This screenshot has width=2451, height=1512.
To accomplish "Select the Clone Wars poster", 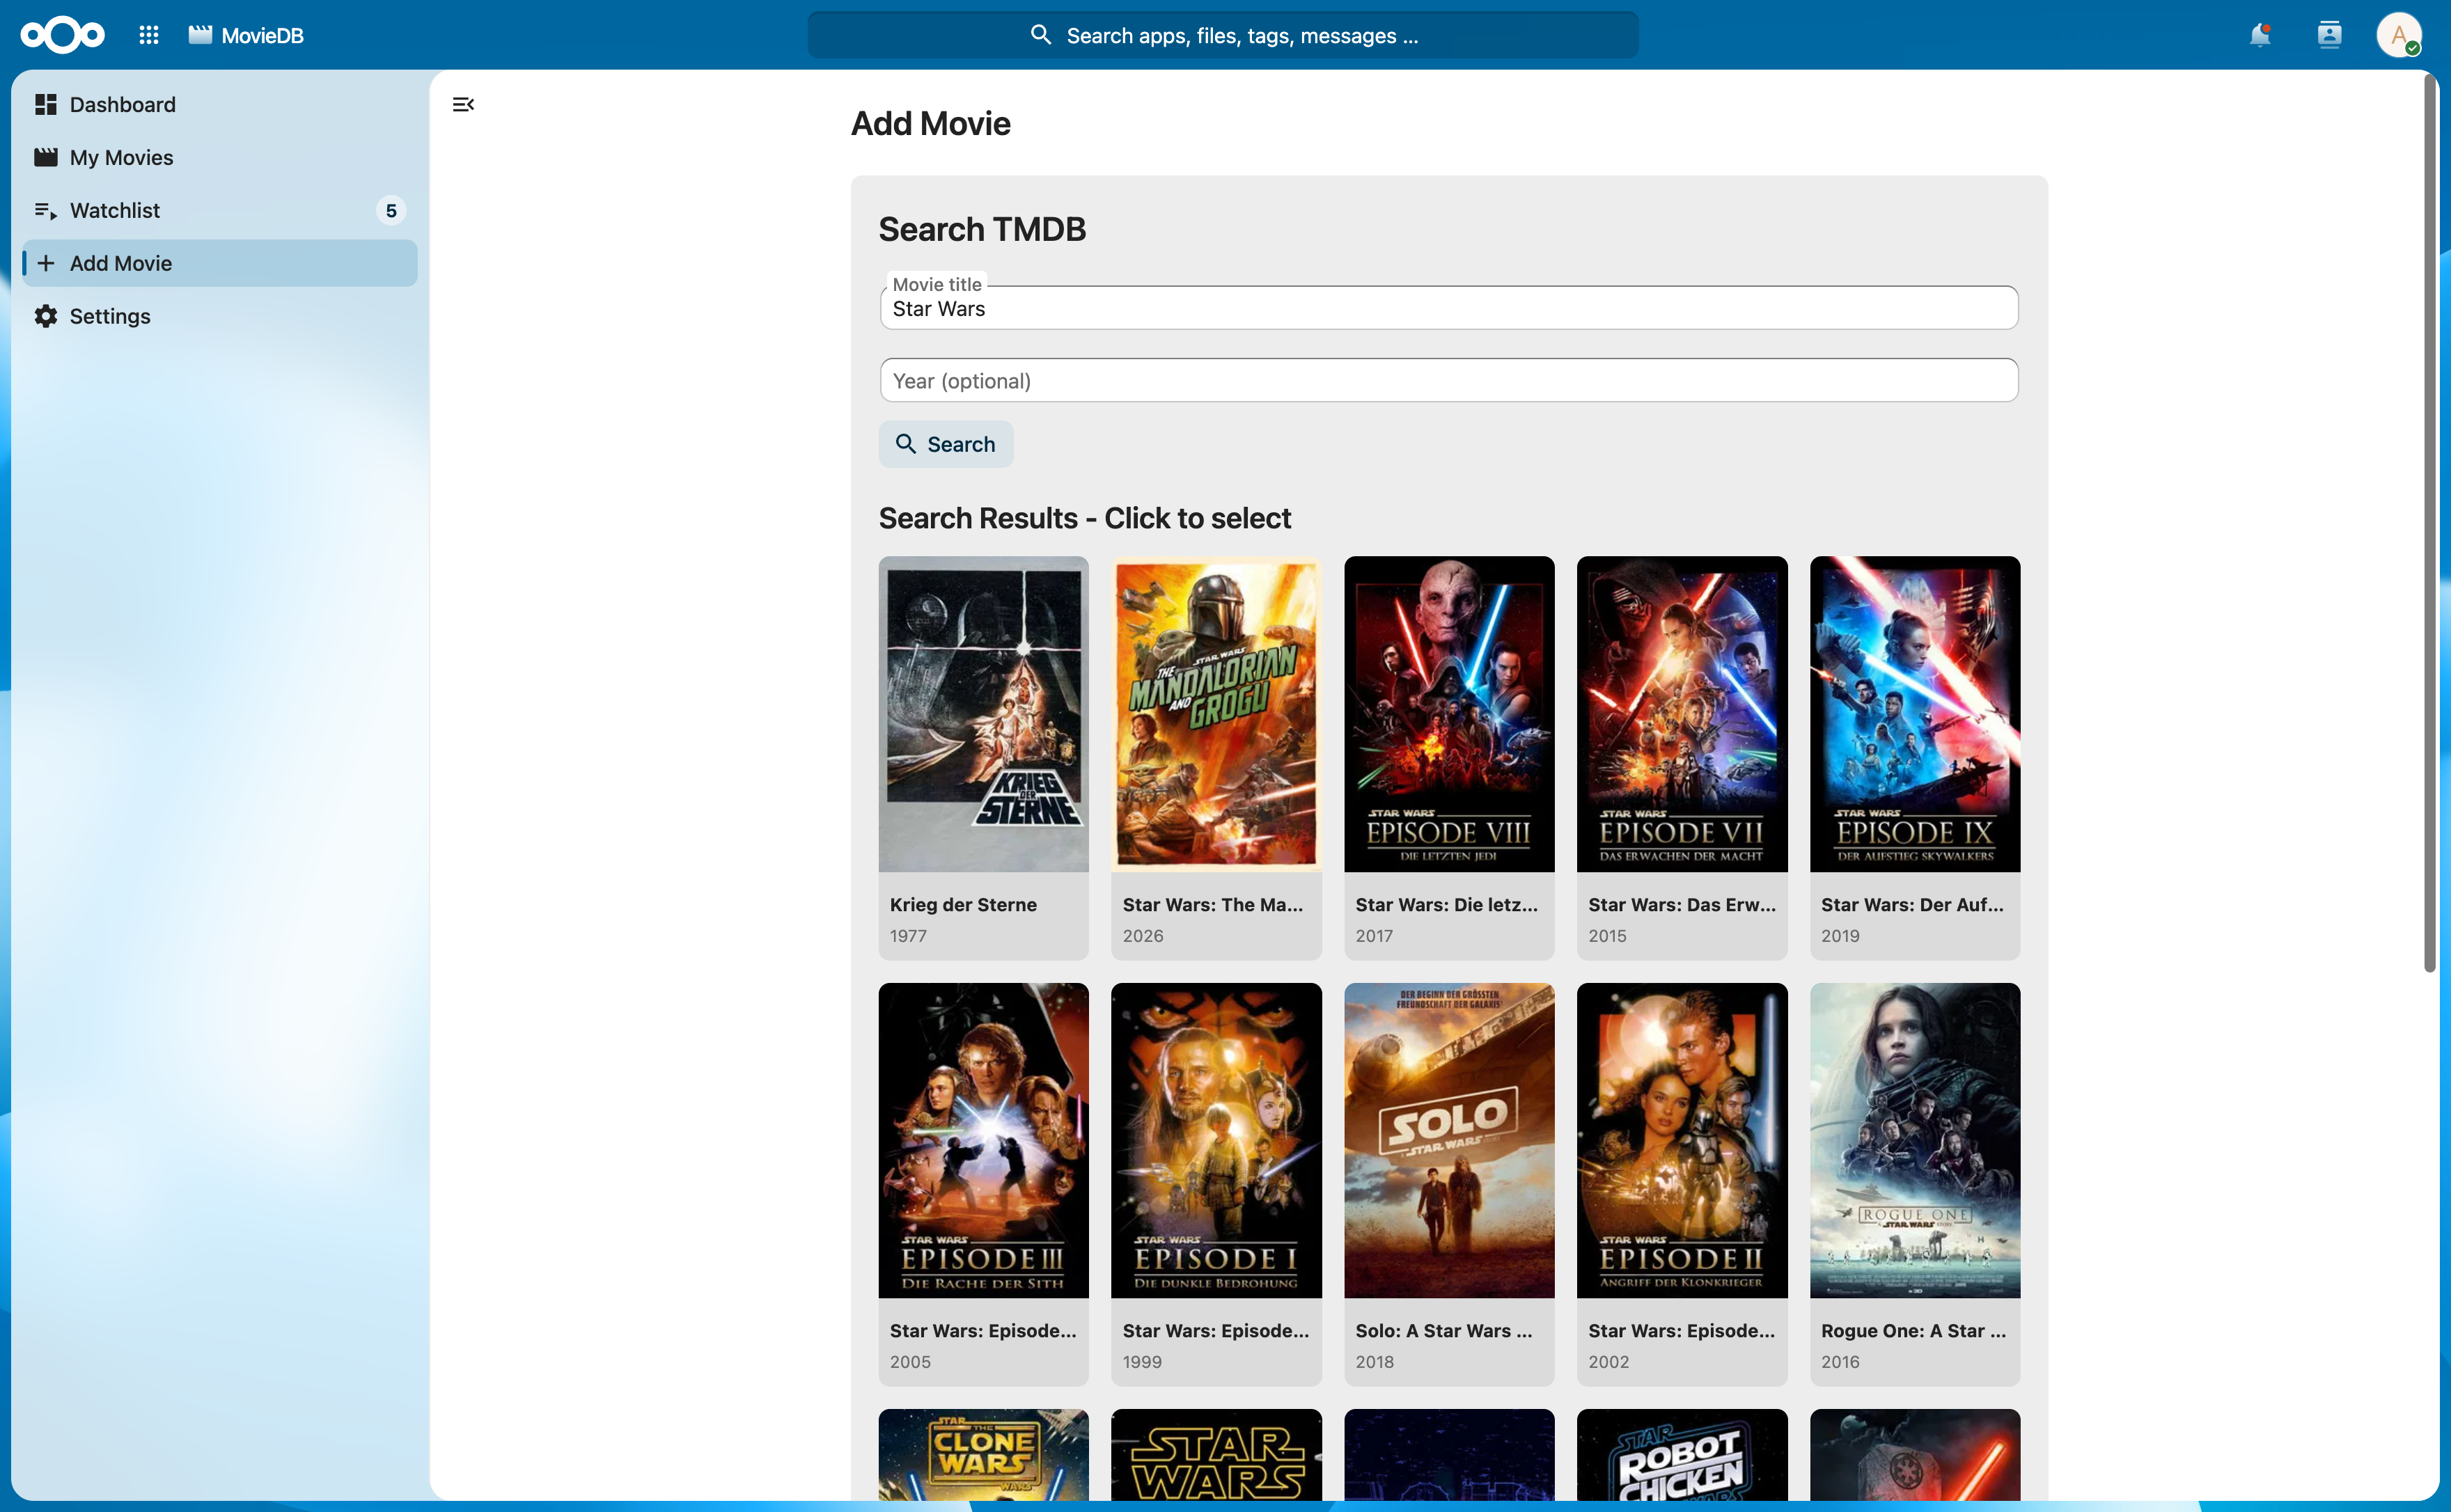I will tap(983, 1455).
